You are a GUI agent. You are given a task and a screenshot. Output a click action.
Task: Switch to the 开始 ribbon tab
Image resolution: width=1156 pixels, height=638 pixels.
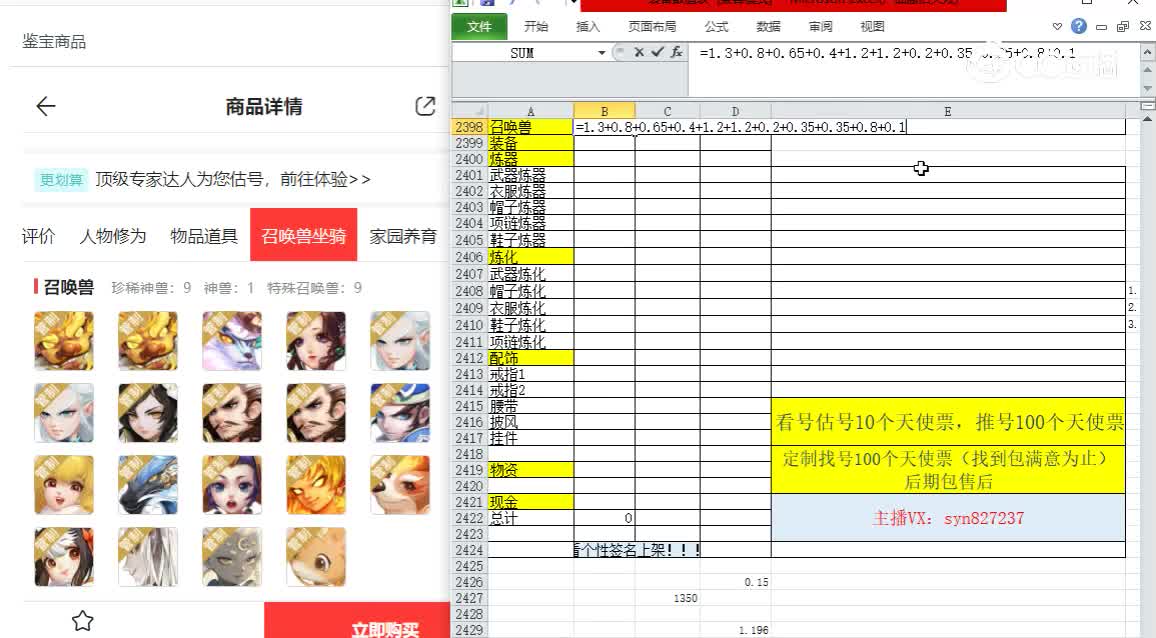click(536, 27)
